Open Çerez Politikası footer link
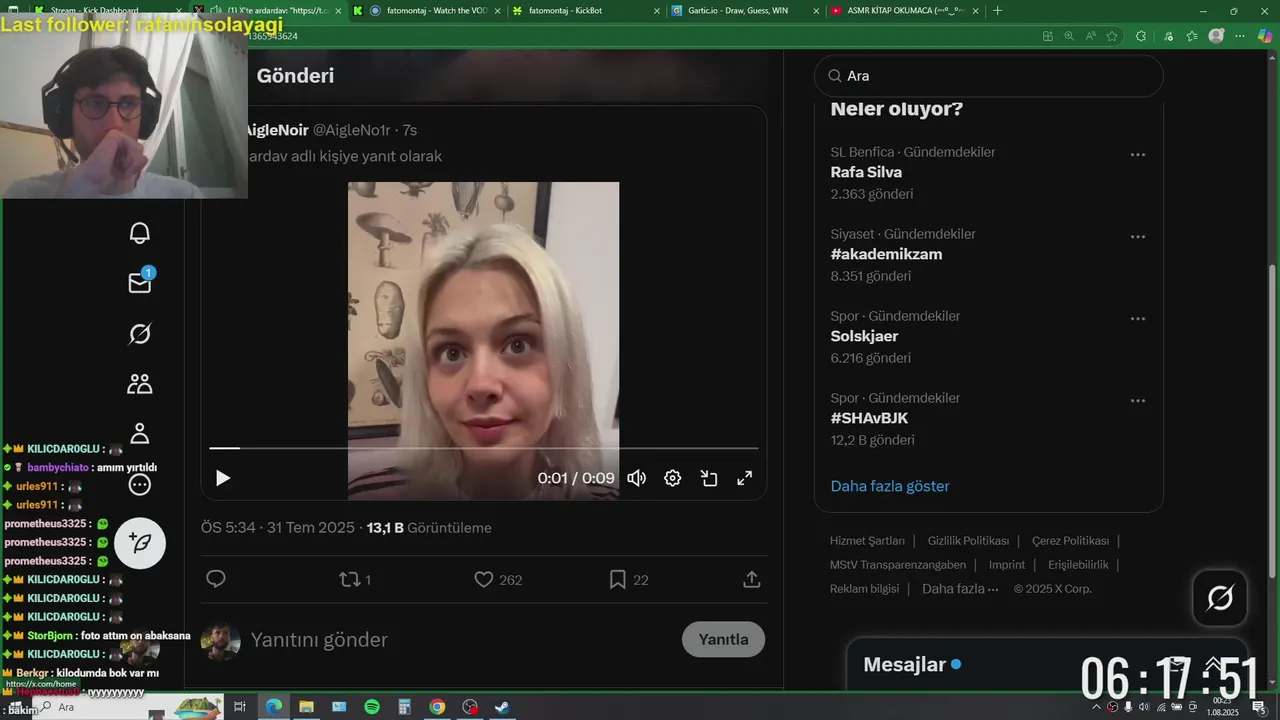The width and height of the screenshot is (1280, 720). [x=1070, y=540]
